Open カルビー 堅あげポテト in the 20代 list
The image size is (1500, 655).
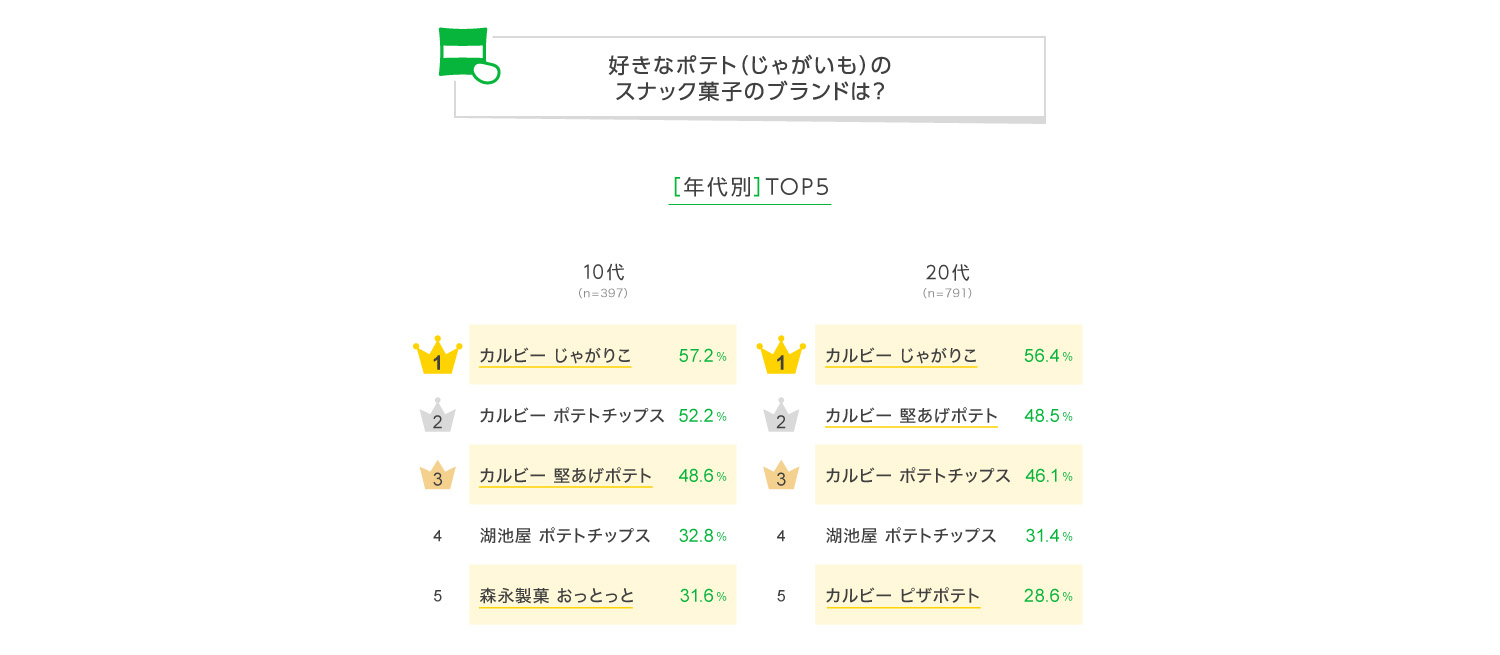pyautogui.click(x=911, y=416)
